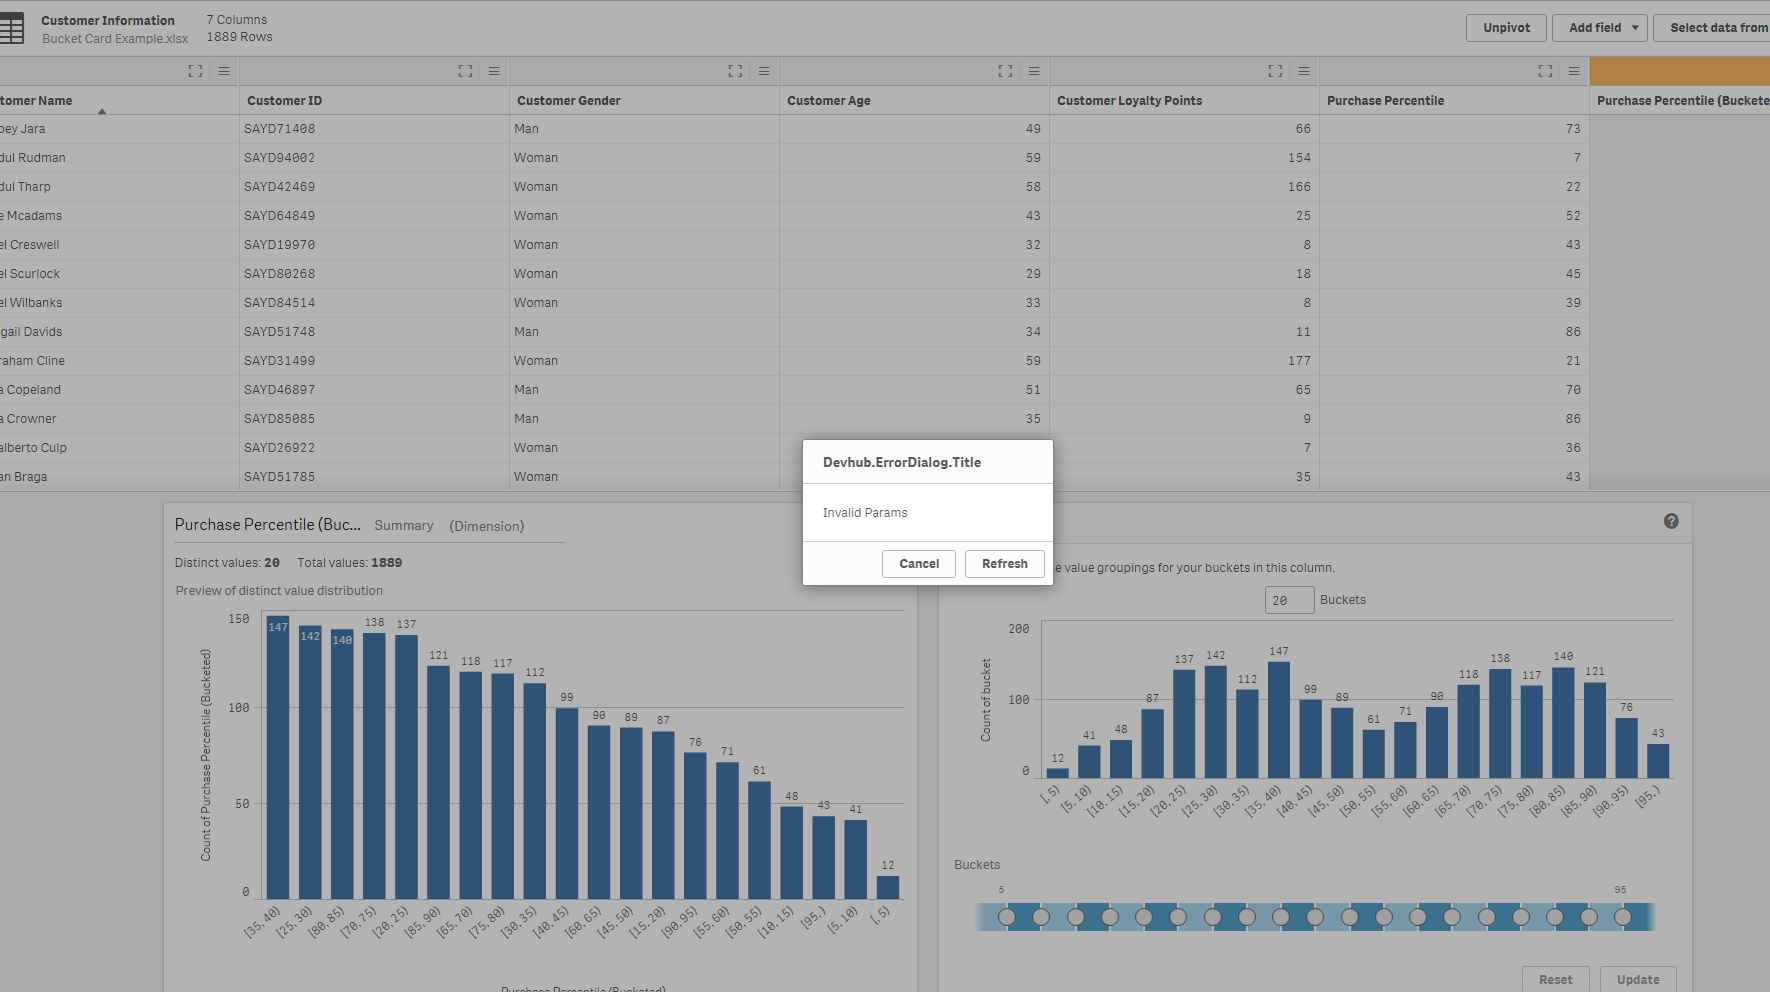Click the bucket slider handle labeled 5
Image resolution: width=1770 pixels, height=992 pixels.
click(x=1007, y=917)
